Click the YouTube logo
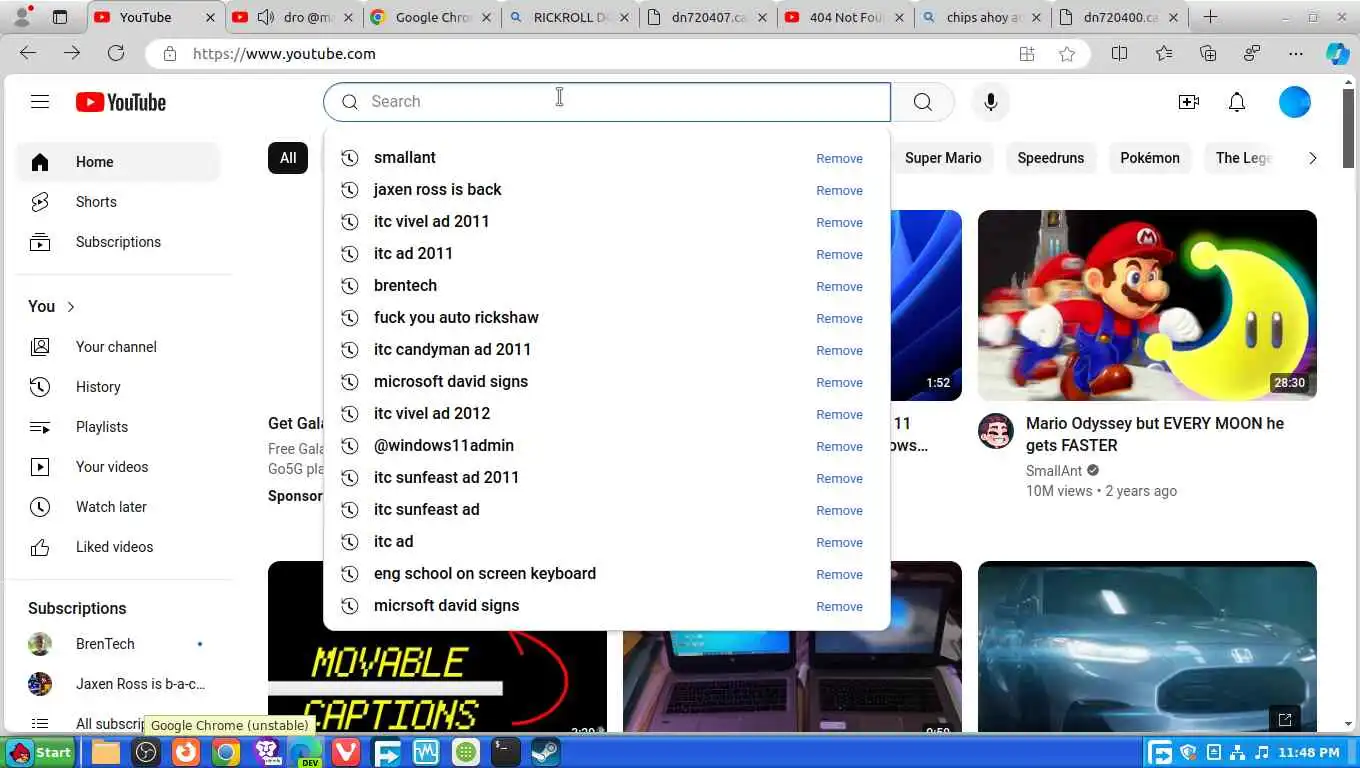The height and width of the screenshot is (768, 1360). pyautogui.click(x=121, y=102)
